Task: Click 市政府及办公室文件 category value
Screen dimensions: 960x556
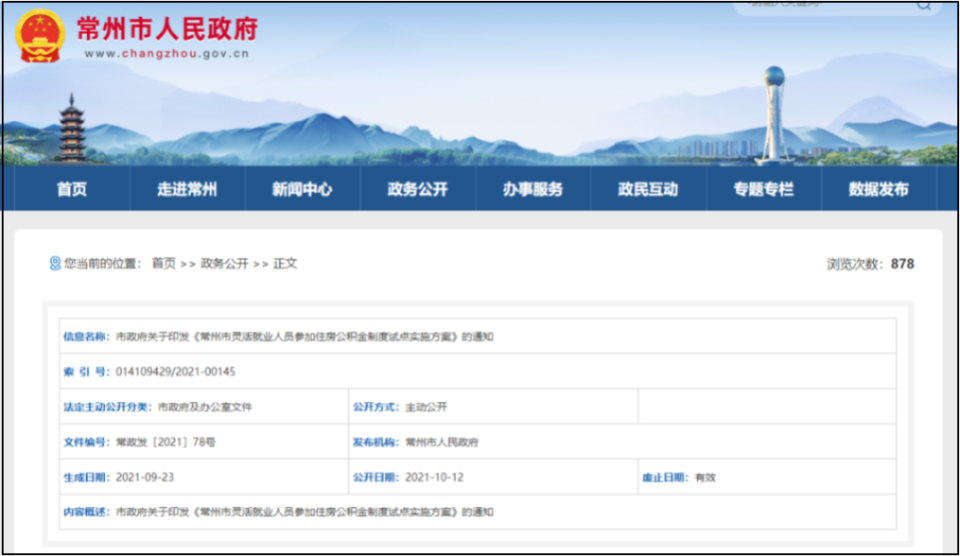Action: [x=205, y=407]
